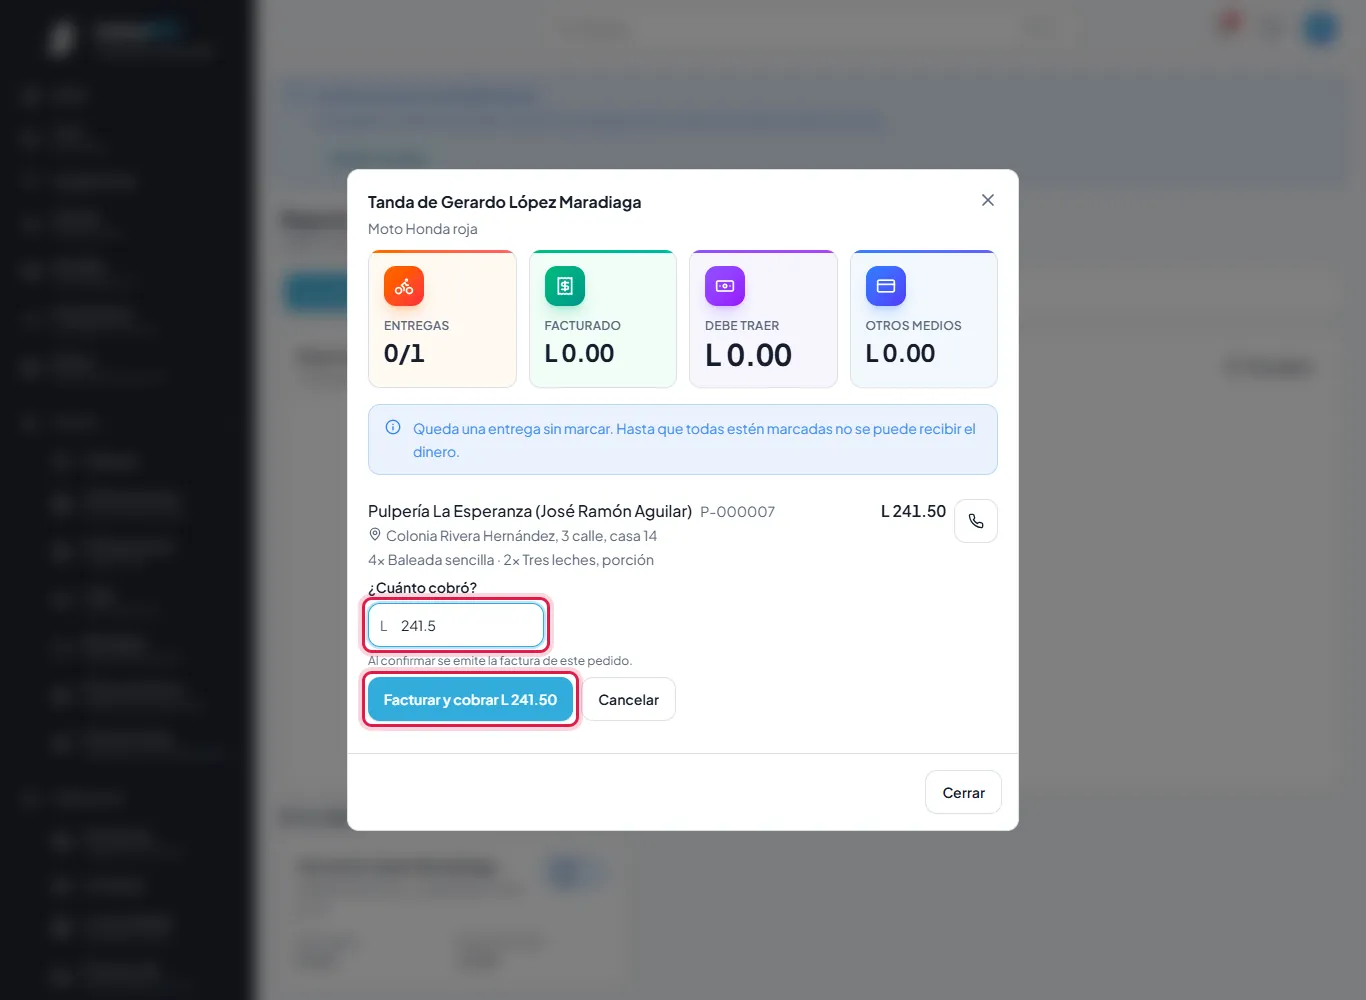Click the L 0.00 value under Otros Medios
Viewport: 1366px width, 1000px height.
click(901, 353)
